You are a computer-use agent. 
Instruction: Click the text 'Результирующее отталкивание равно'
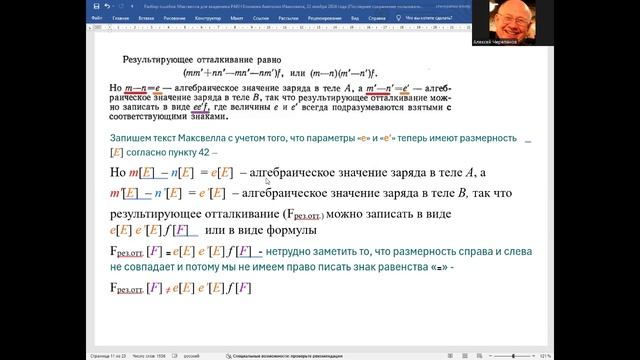click(202, 60)
